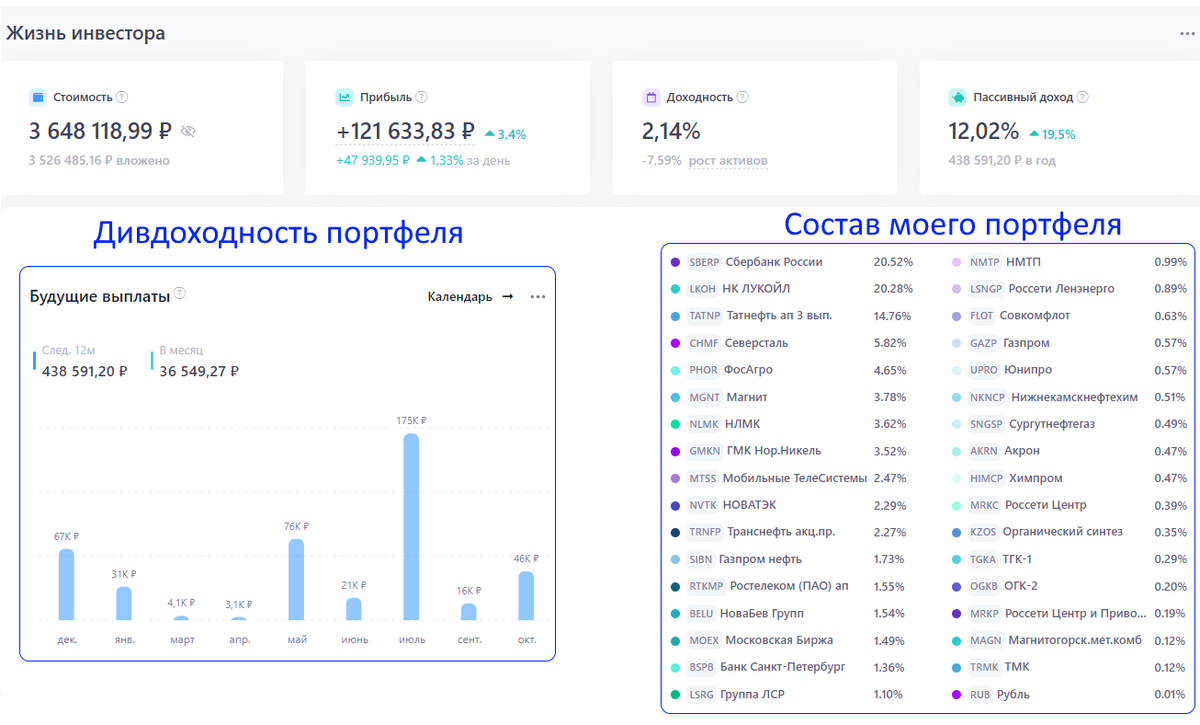Click the 36 549,27 ₽ monthly value
This screenshot has width=1200, height=725.
point(199,371)
